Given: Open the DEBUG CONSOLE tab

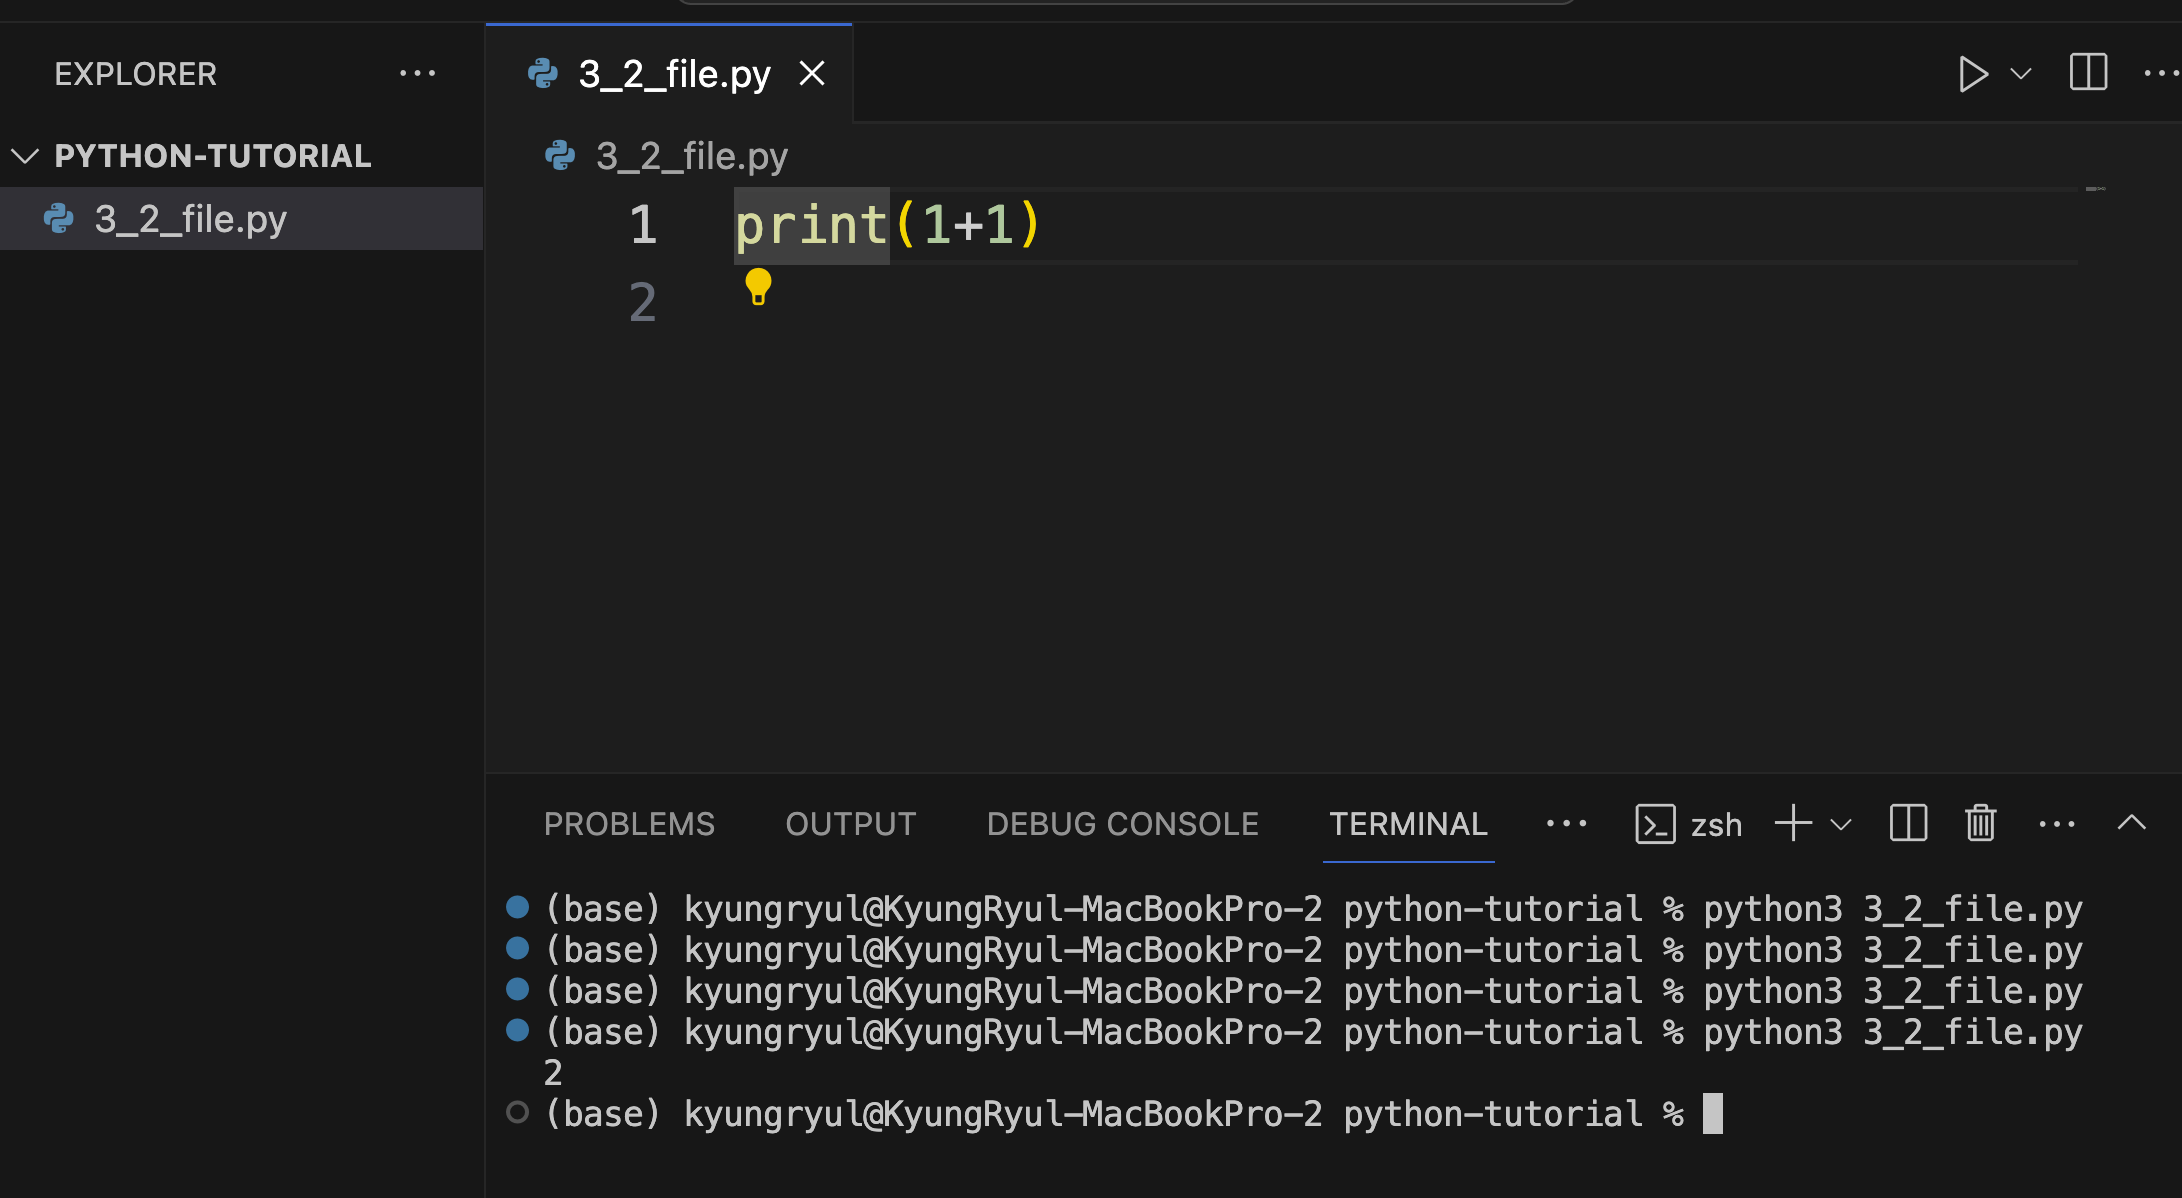Looking at the screenshot, I should 1122,824.
